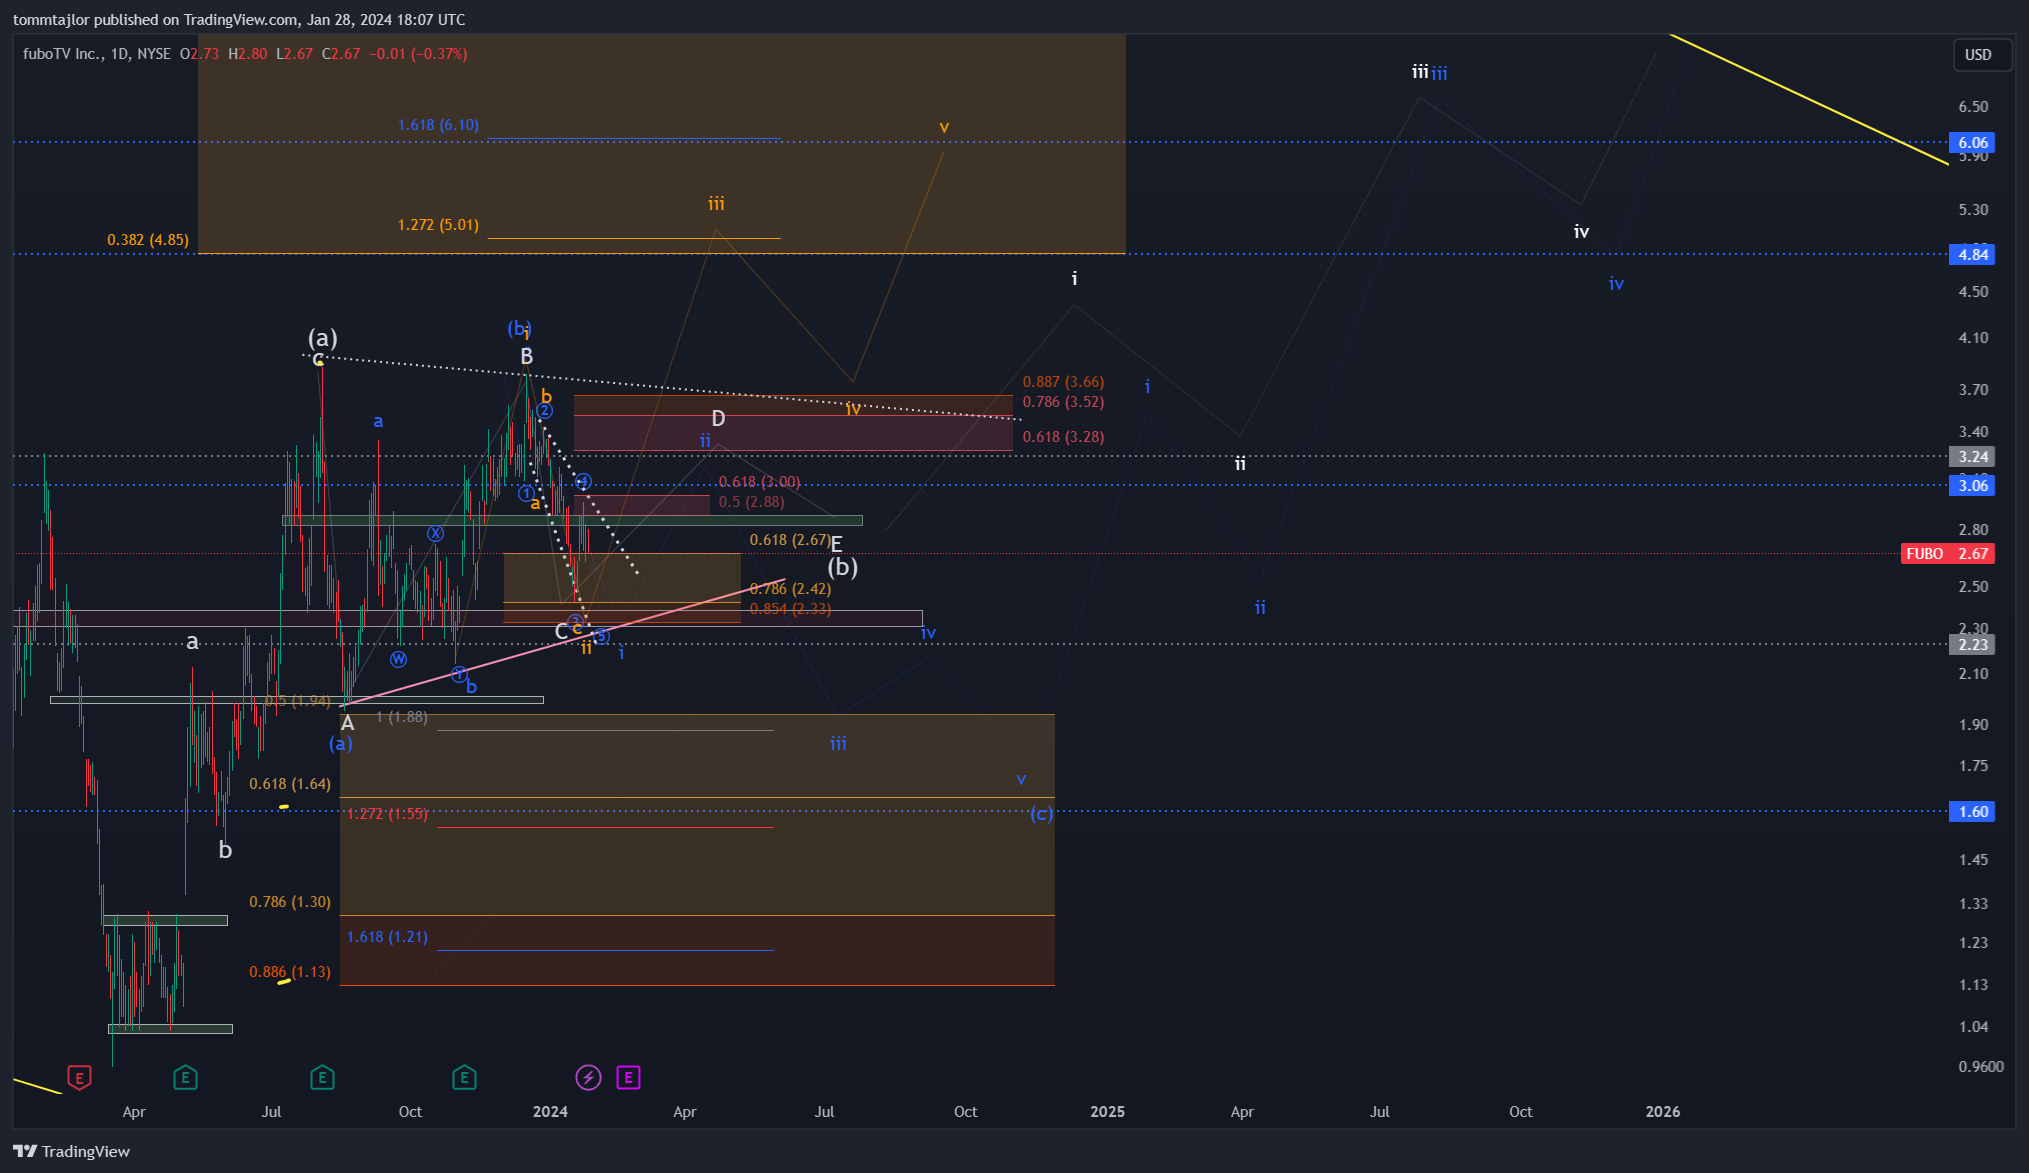Click the blue (c) wave label near 1.60
2029x1173 pixels.
tap(1041, 813)
